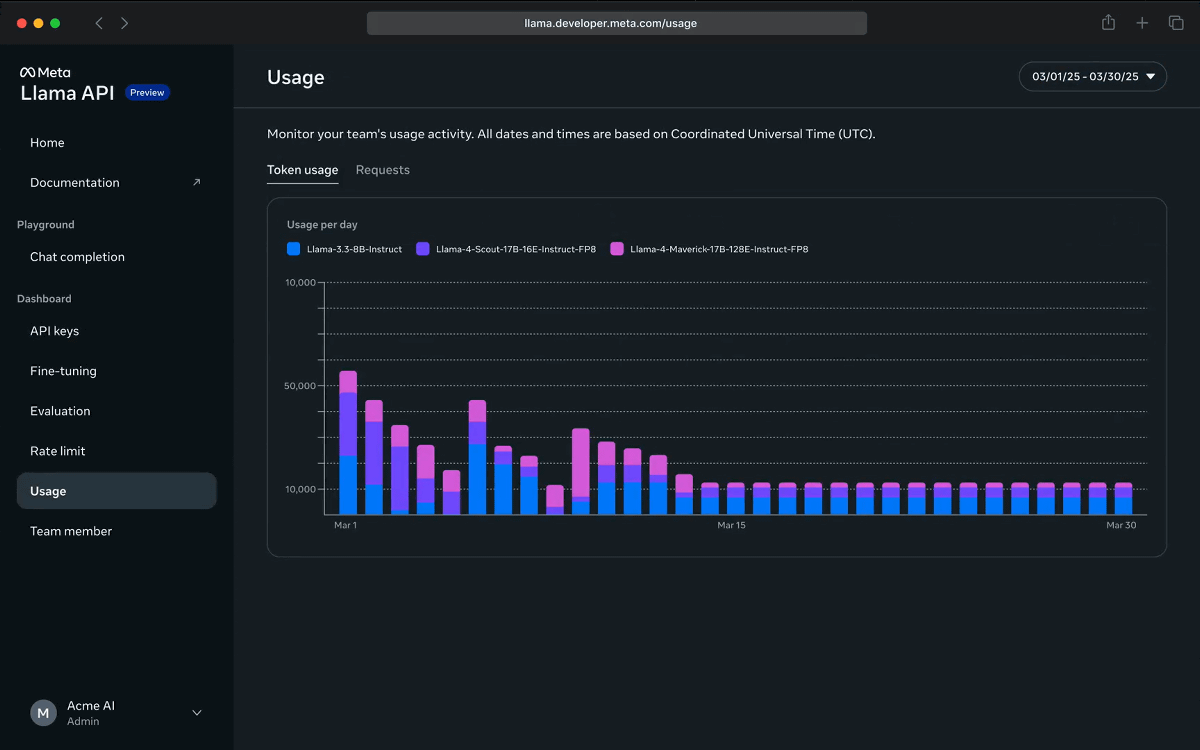Click the Preview badge

click(x=147, y=93)
